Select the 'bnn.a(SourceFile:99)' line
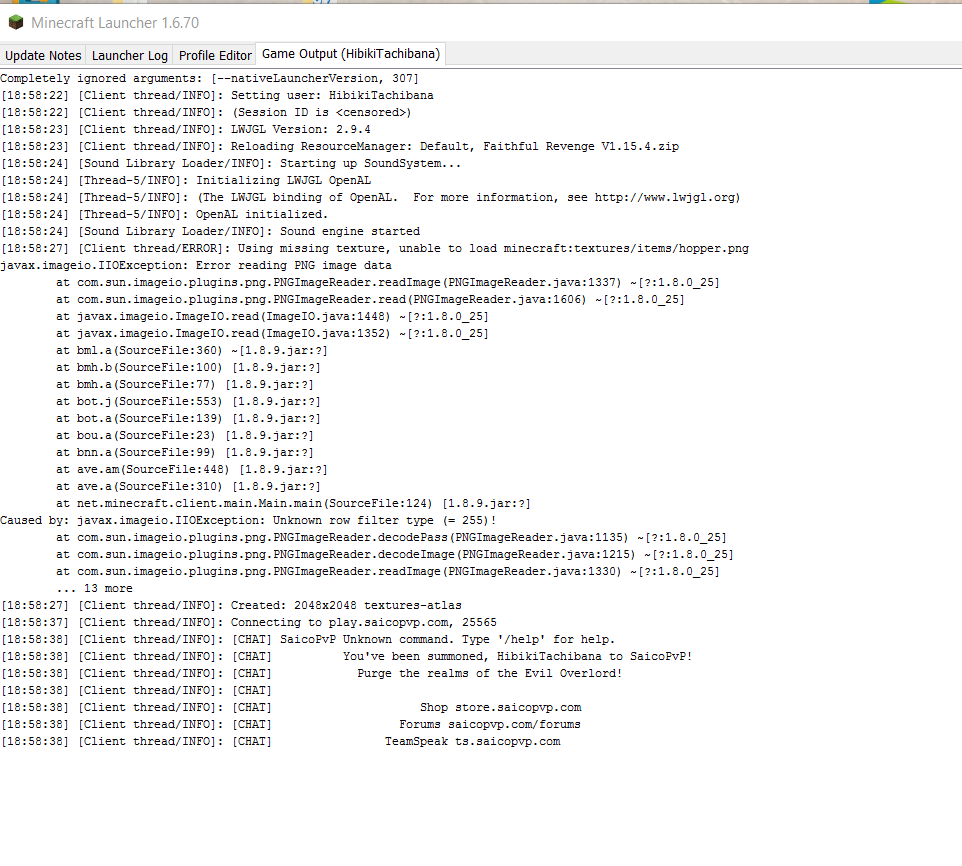This screenshot has width=962, height=866. [x=185, y=453]
